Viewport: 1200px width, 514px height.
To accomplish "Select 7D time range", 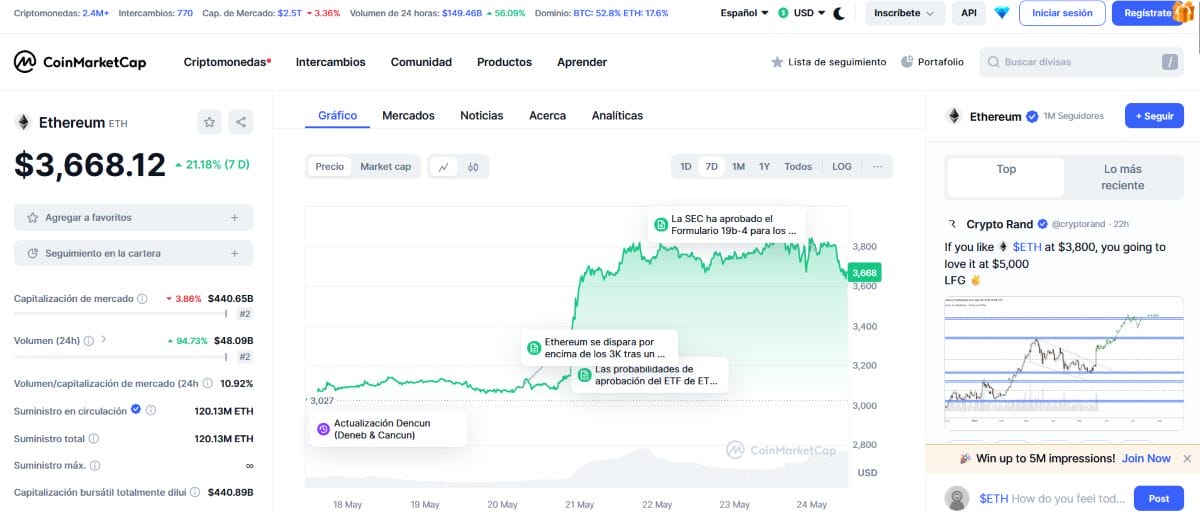I will coord(712,167).
